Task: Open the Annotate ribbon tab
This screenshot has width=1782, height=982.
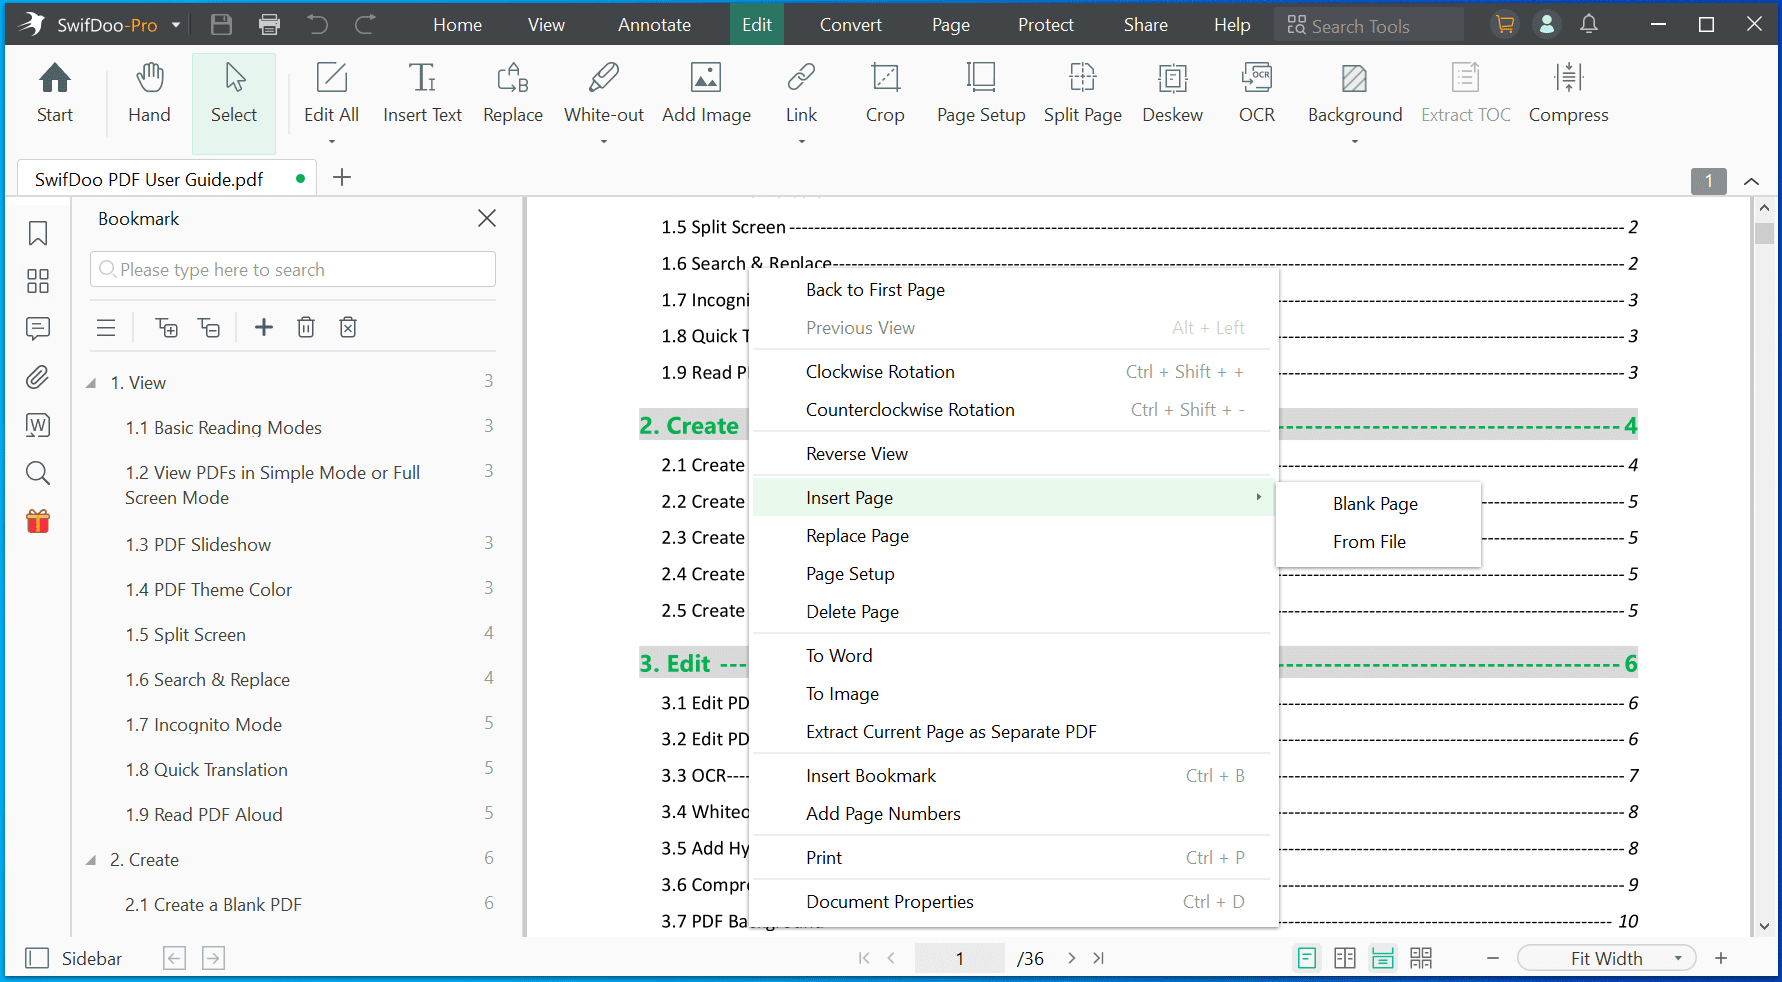Action: [654, 25]
